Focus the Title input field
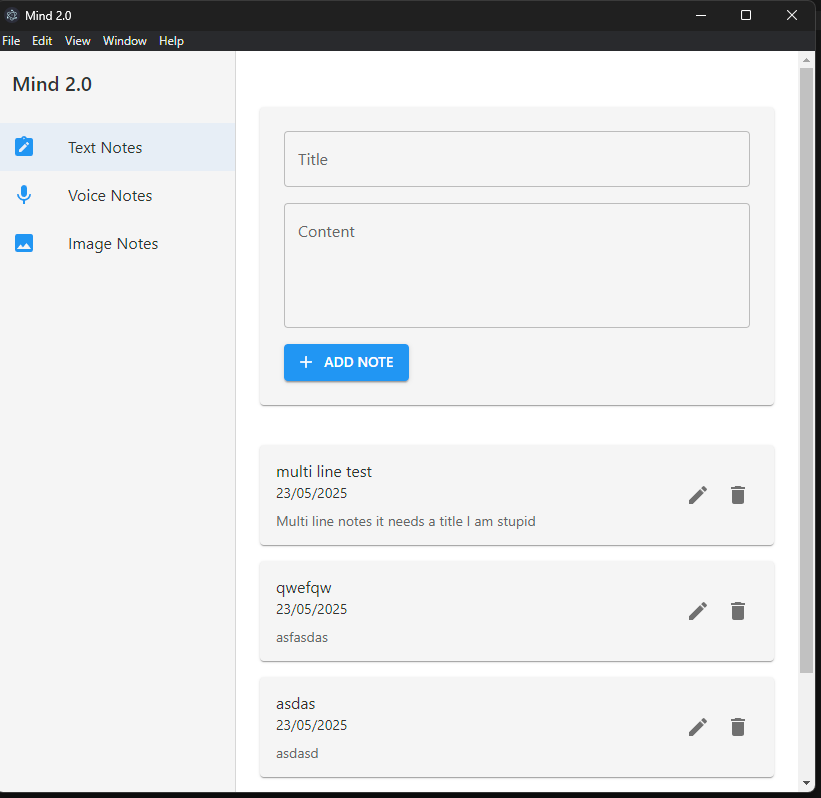This screenshot has height=798, width=821. (516, 159)
